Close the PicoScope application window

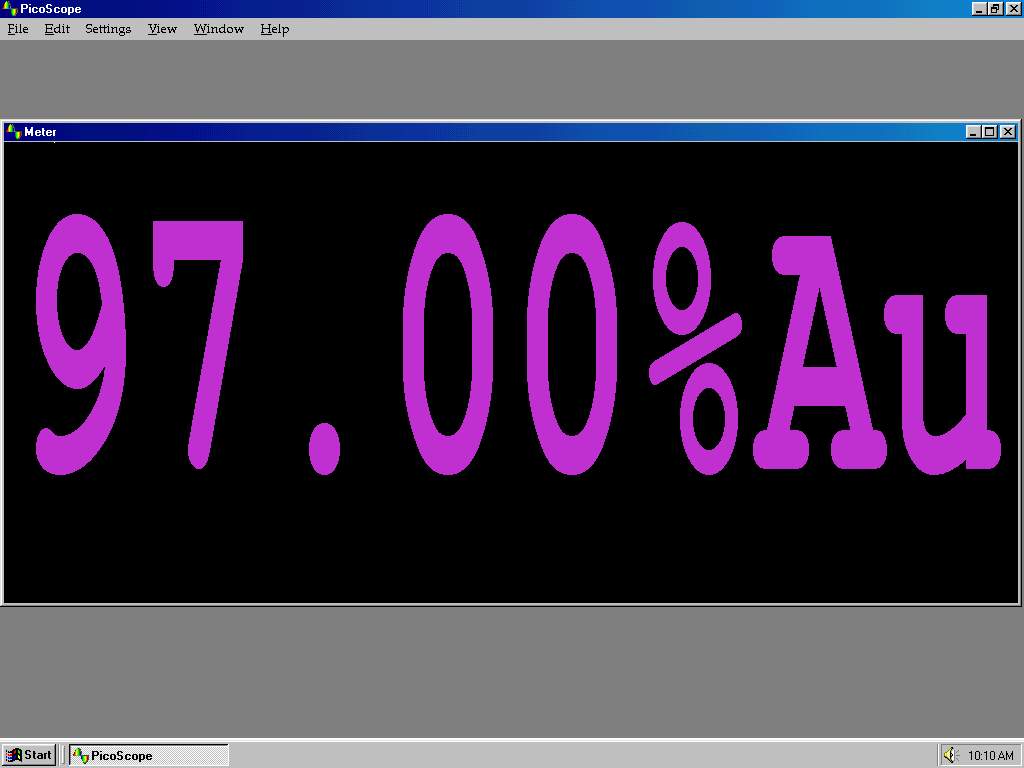point(1013,8)
